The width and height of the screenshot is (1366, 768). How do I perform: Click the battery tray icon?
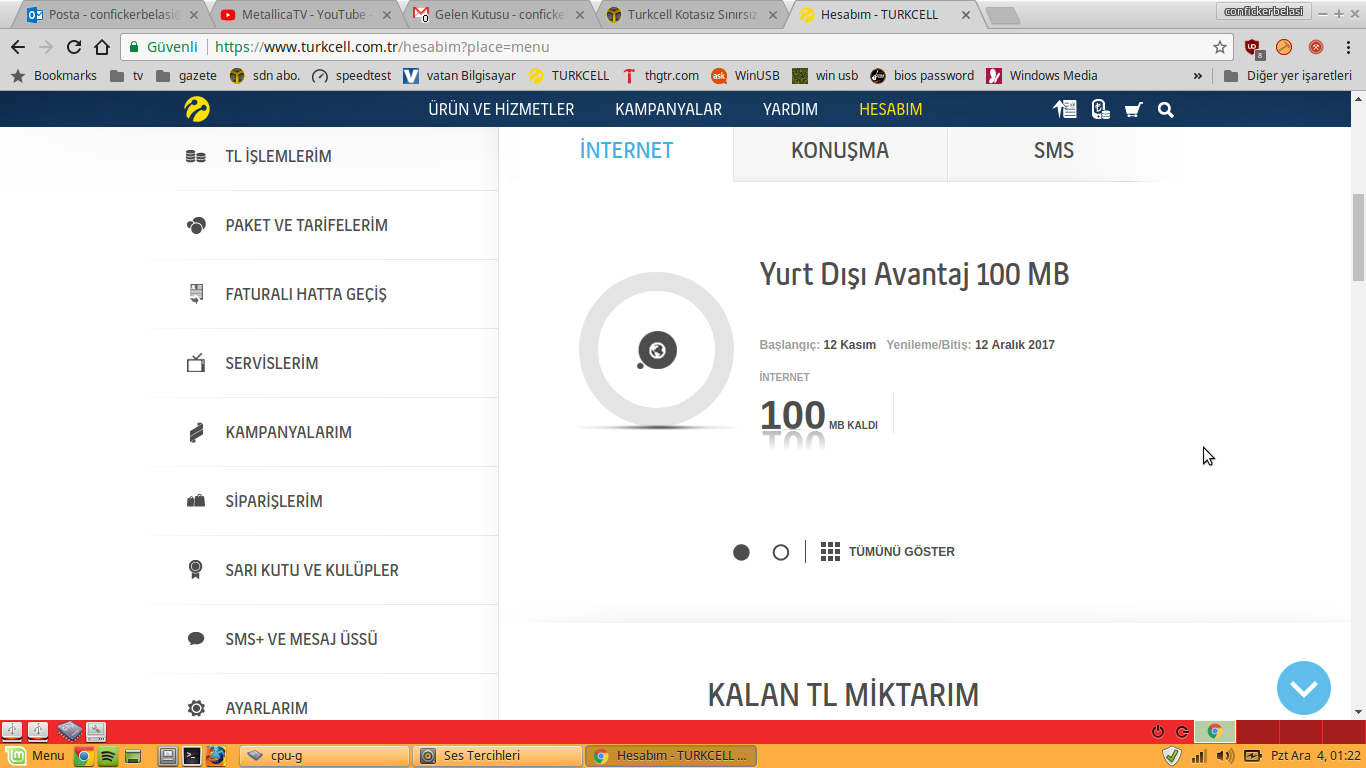(x=1251, y=756)
